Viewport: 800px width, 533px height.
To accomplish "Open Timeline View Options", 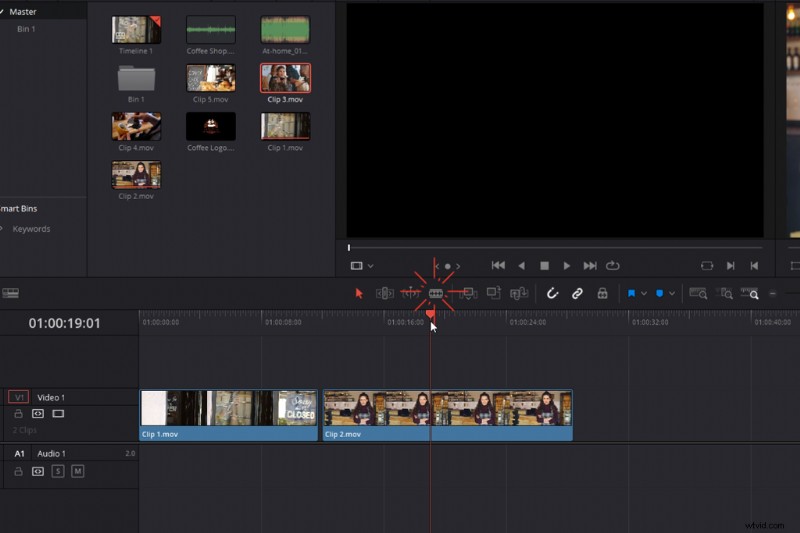I will 11,293.
